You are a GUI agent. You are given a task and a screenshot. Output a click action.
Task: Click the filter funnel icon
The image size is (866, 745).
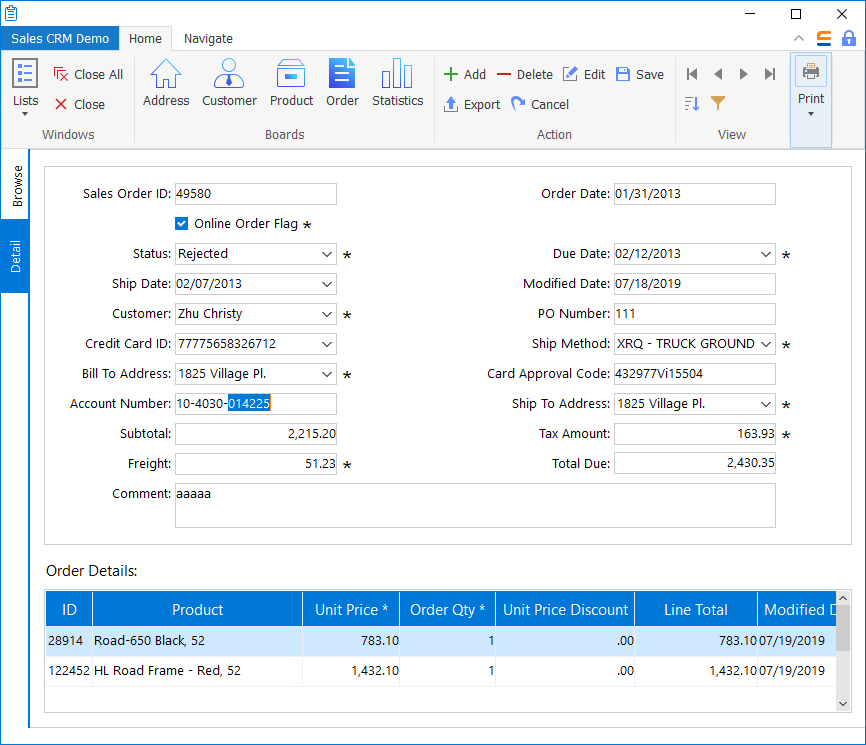click(x=718, y=103)
